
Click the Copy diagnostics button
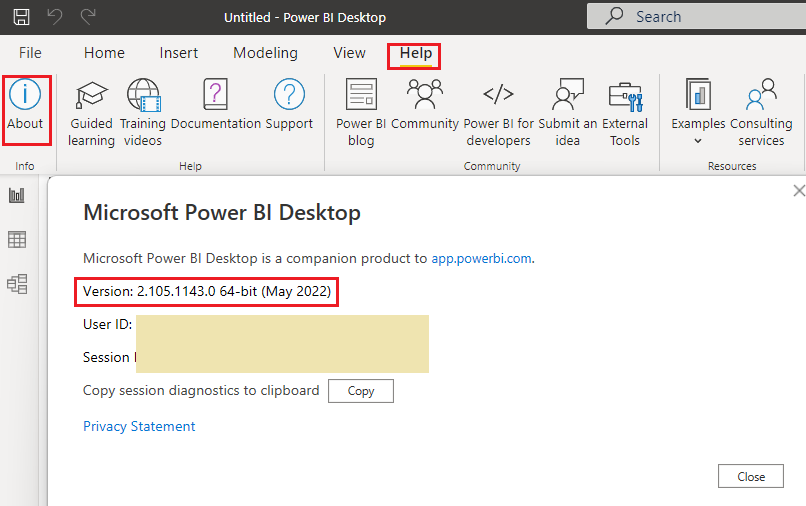tap(361, 391)
